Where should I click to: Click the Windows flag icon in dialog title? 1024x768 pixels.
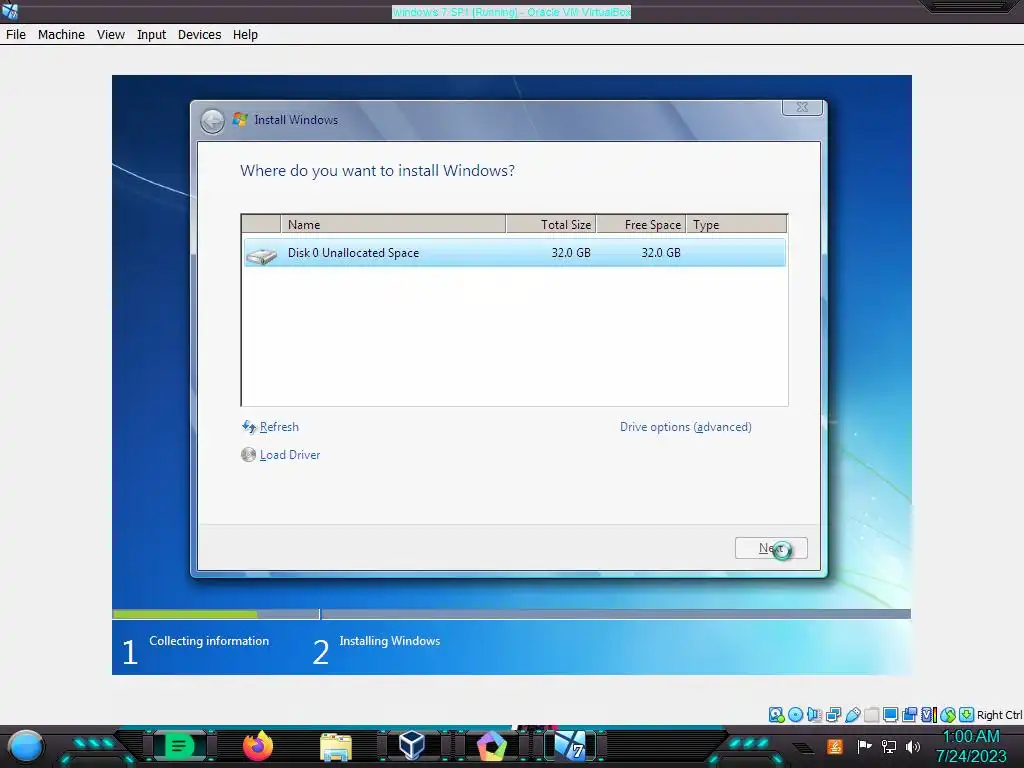point(240,120)
